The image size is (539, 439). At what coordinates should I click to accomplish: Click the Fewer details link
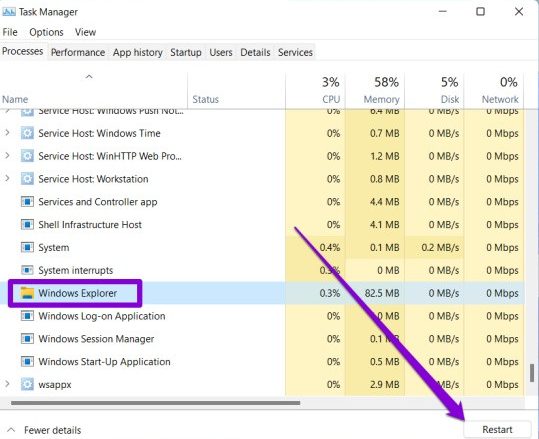(x=53, y=430)
